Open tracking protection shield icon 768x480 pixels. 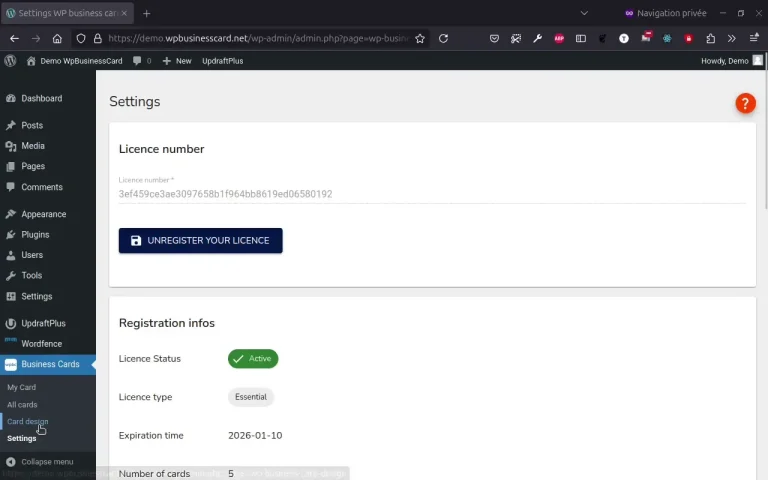pyautogui.click(x=81, y=39)
